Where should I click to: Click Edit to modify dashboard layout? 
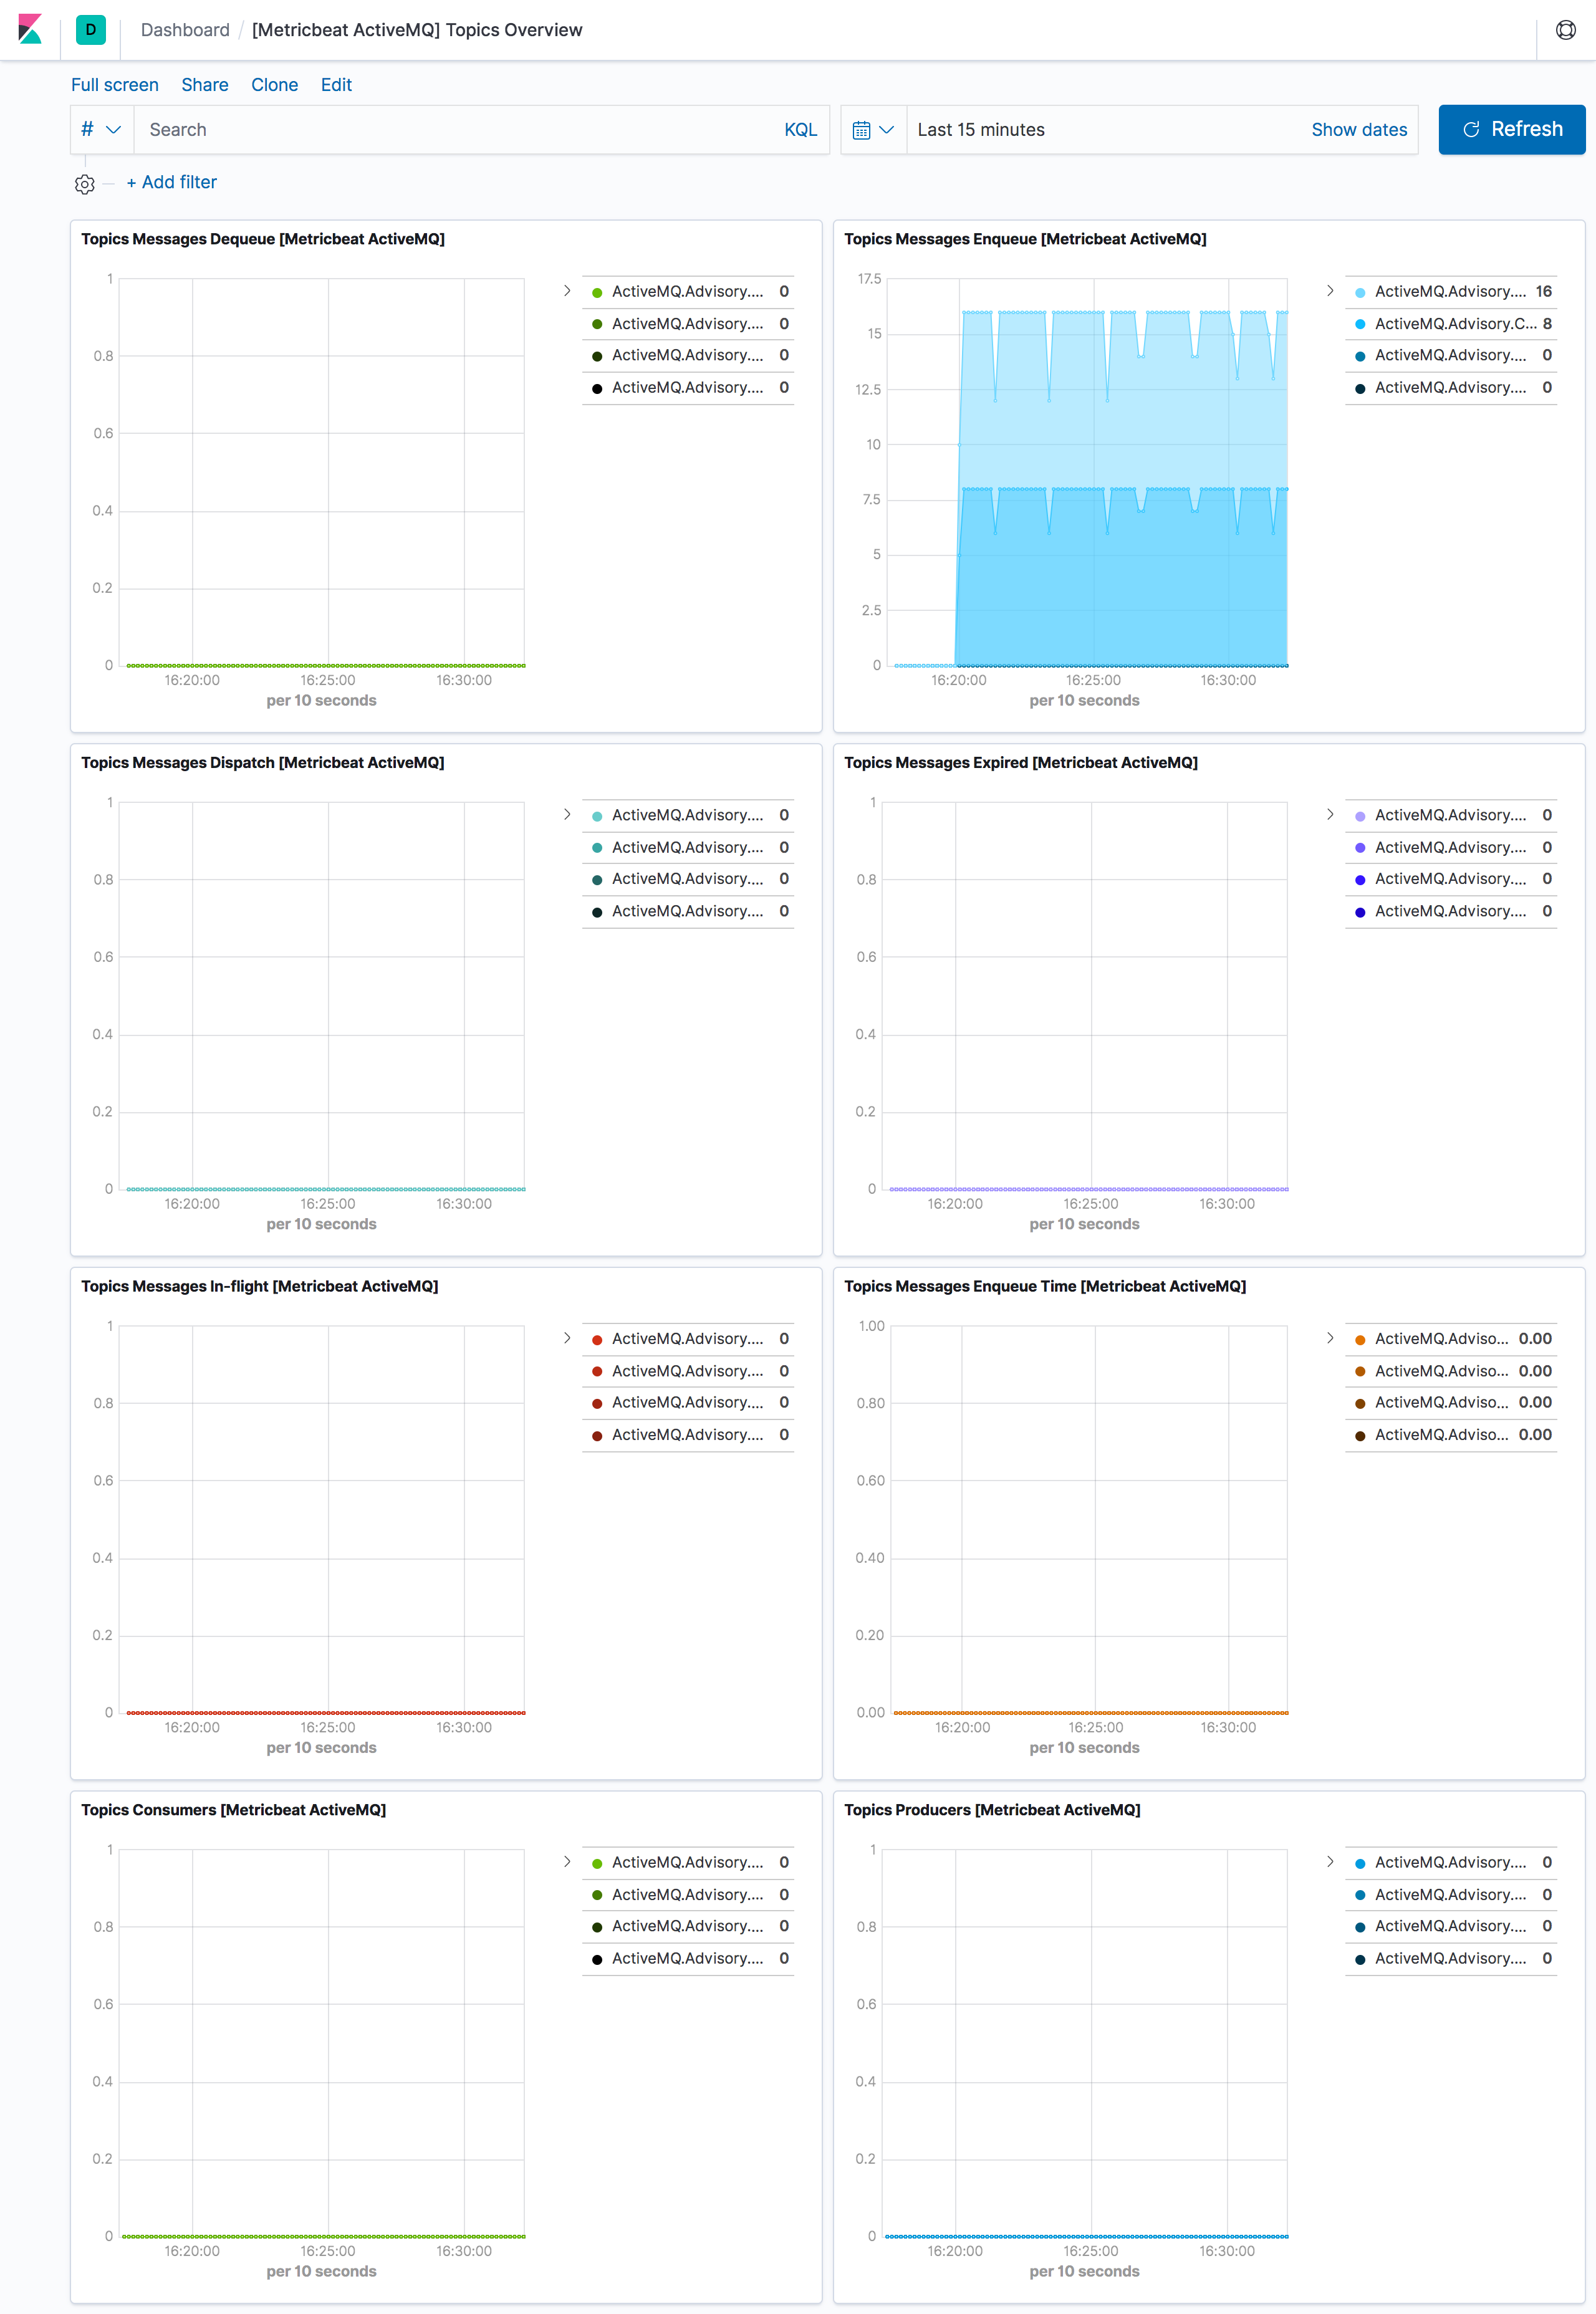coord(337,84)
